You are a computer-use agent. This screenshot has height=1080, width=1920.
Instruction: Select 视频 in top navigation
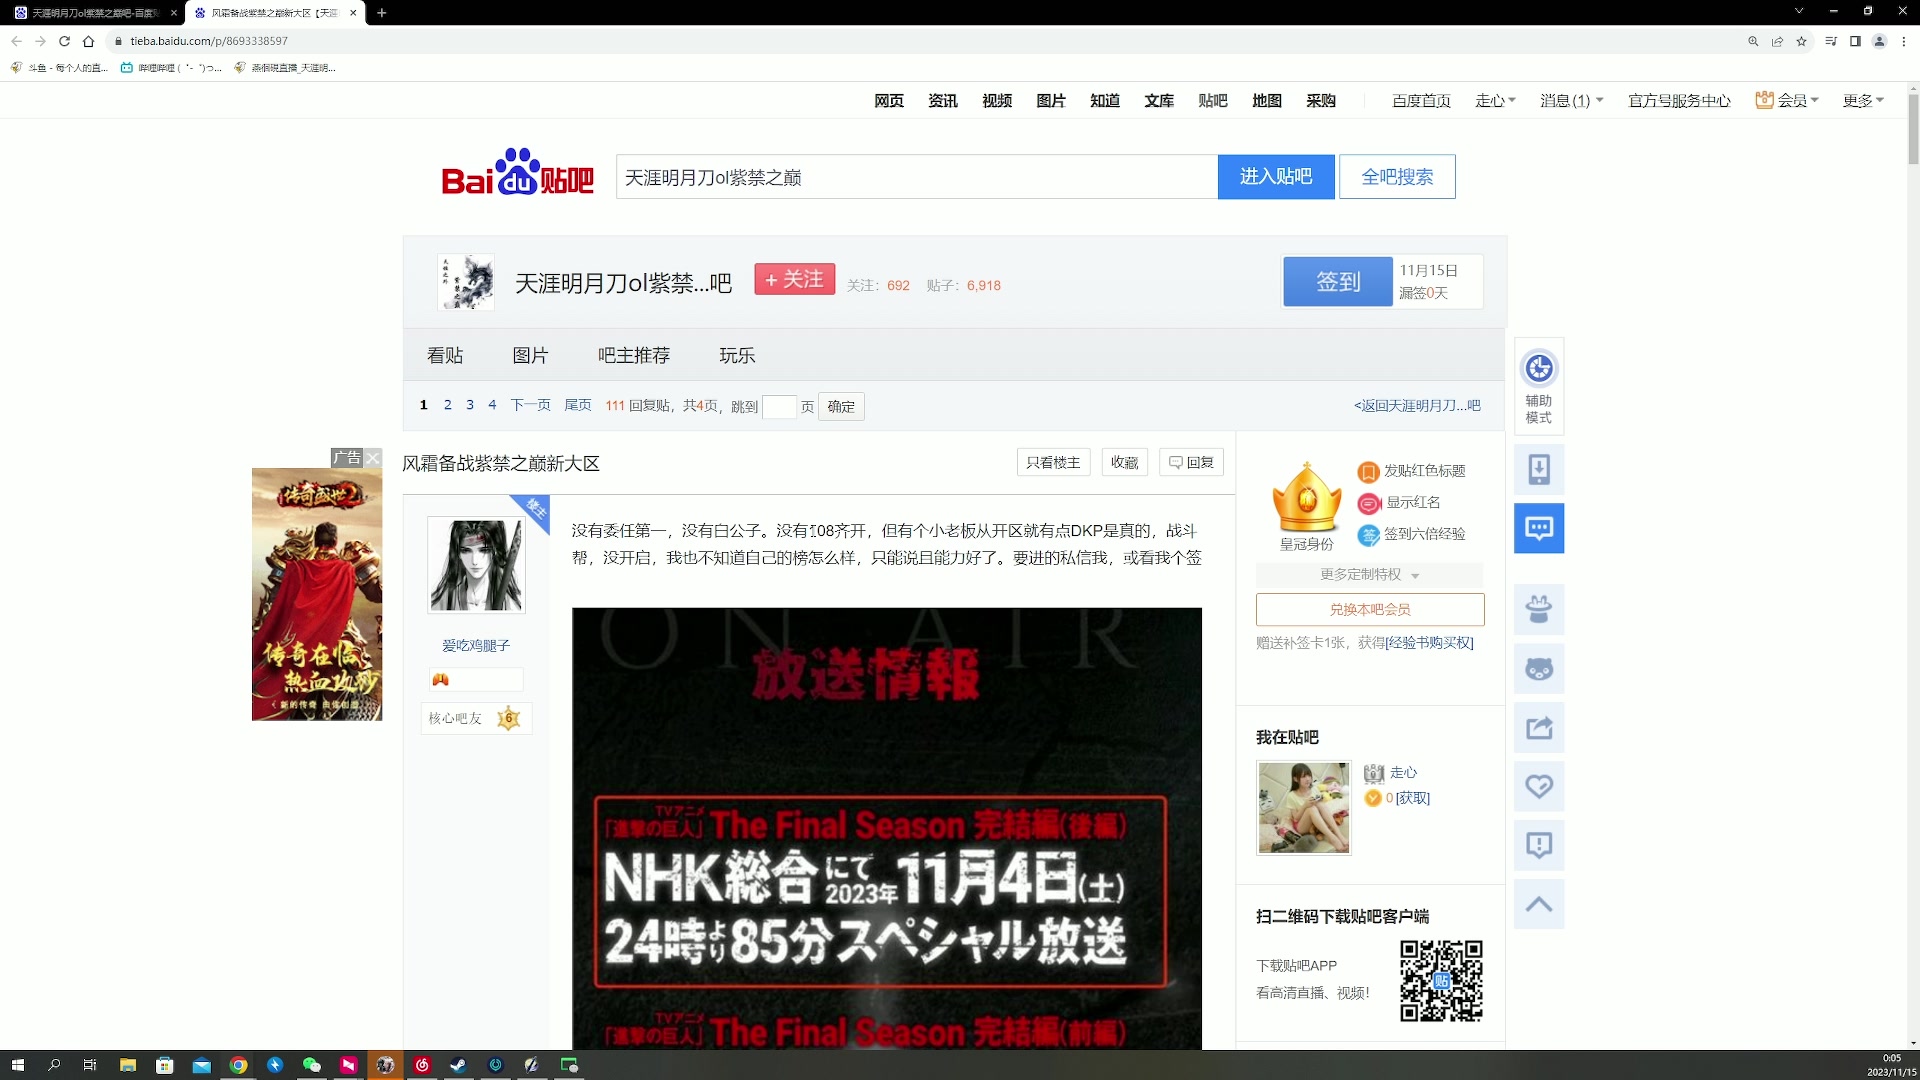click(x=997, y=100)
